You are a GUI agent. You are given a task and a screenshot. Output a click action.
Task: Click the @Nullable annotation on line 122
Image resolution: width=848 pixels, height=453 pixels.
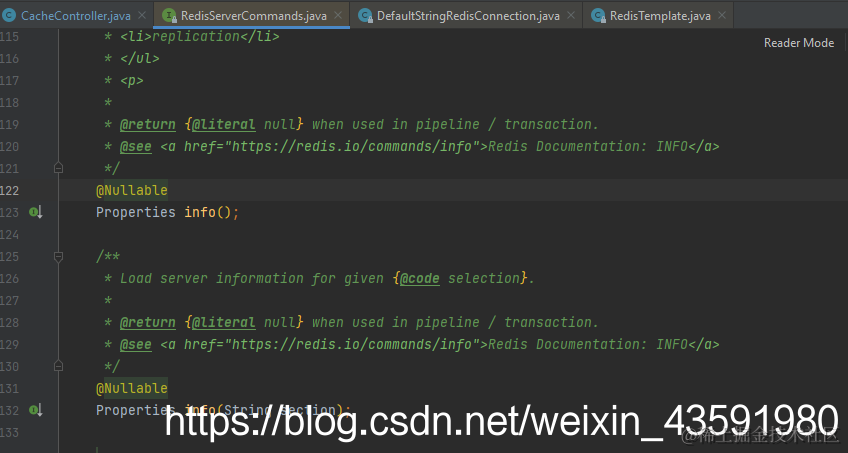click(x=132, y=190)
